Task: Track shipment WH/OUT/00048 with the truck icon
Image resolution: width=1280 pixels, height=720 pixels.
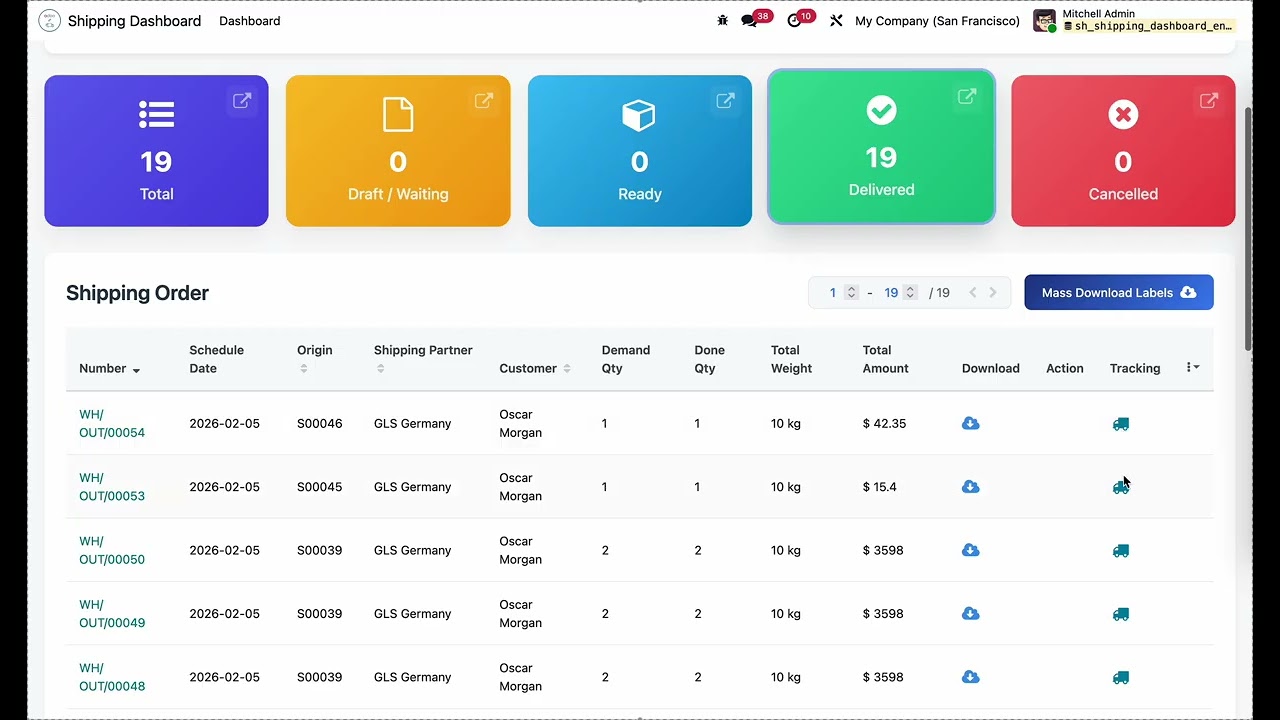Action: 1121,677
